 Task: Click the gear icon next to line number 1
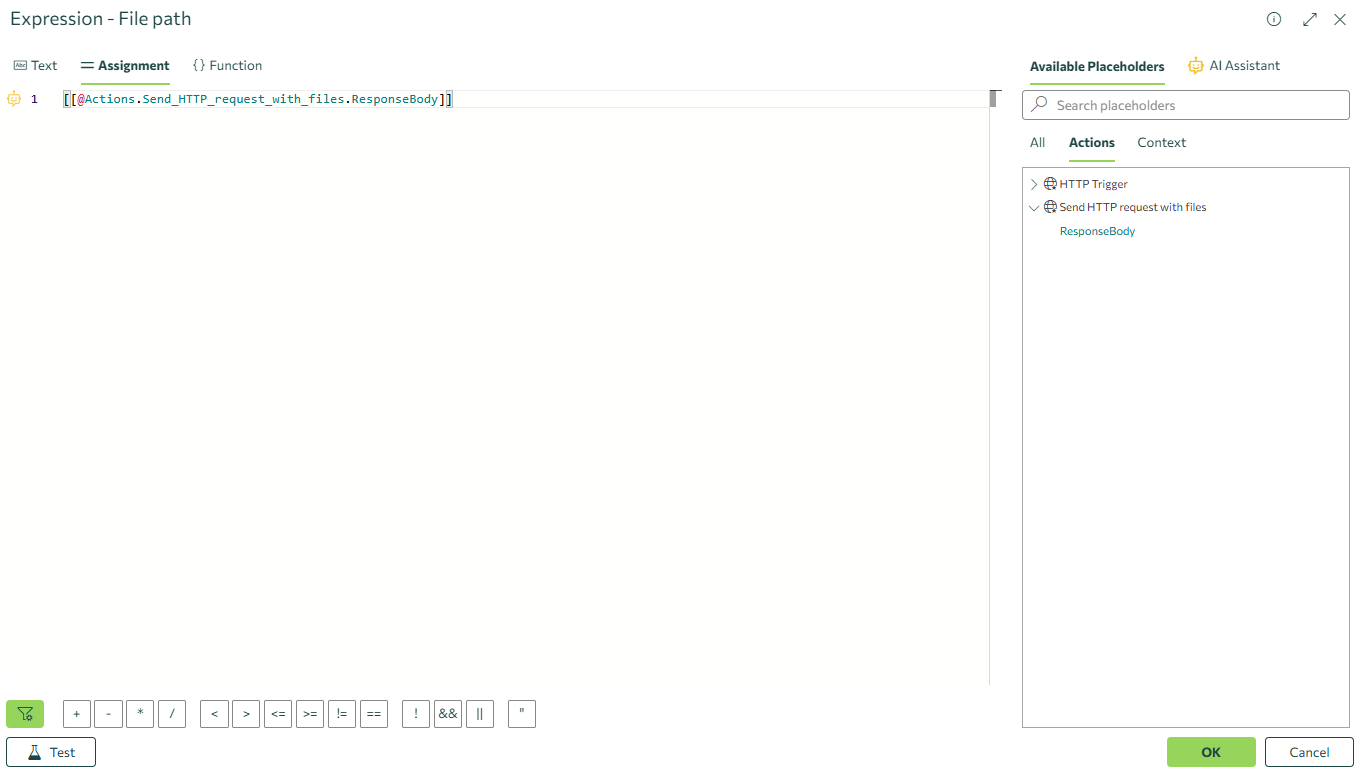(13, 98)
